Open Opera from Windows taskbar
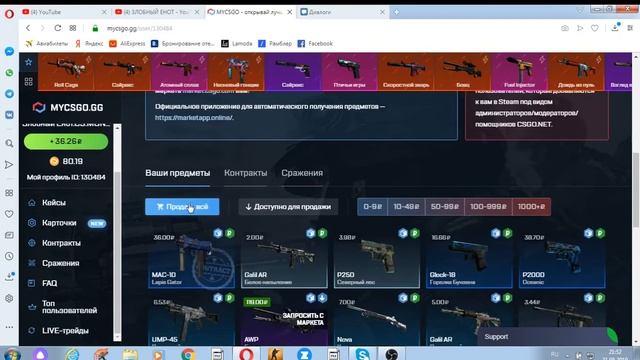 247,354
